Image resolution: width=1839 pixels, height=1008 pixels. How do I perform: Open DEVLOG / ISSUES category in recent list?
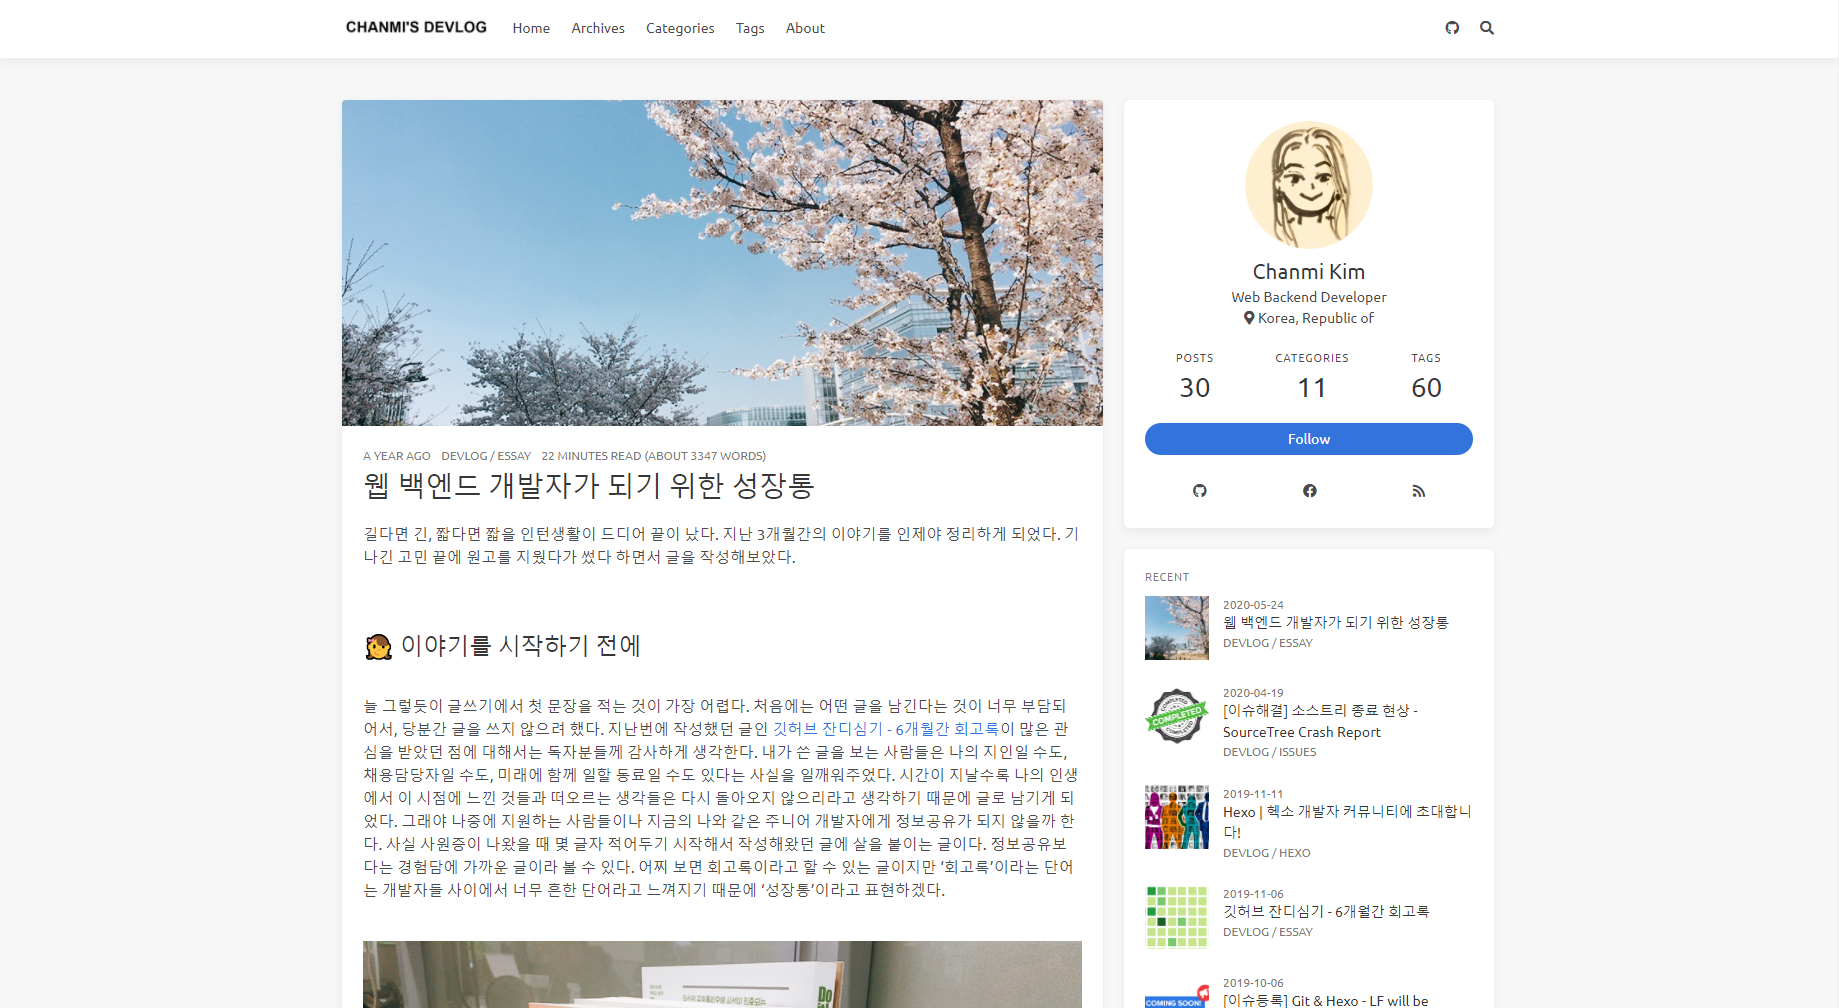(x=1270, y=752)
